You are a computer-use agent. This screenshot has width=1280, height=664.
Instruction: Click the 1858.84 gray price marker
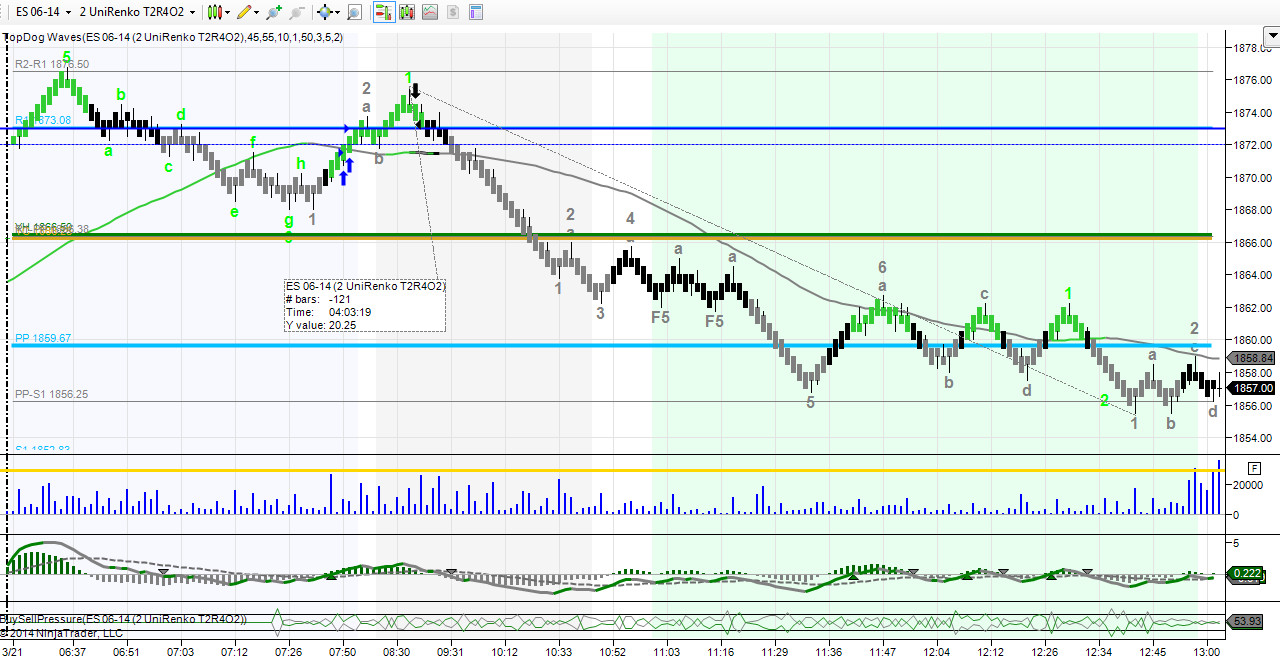click(x=1253, y=357)
